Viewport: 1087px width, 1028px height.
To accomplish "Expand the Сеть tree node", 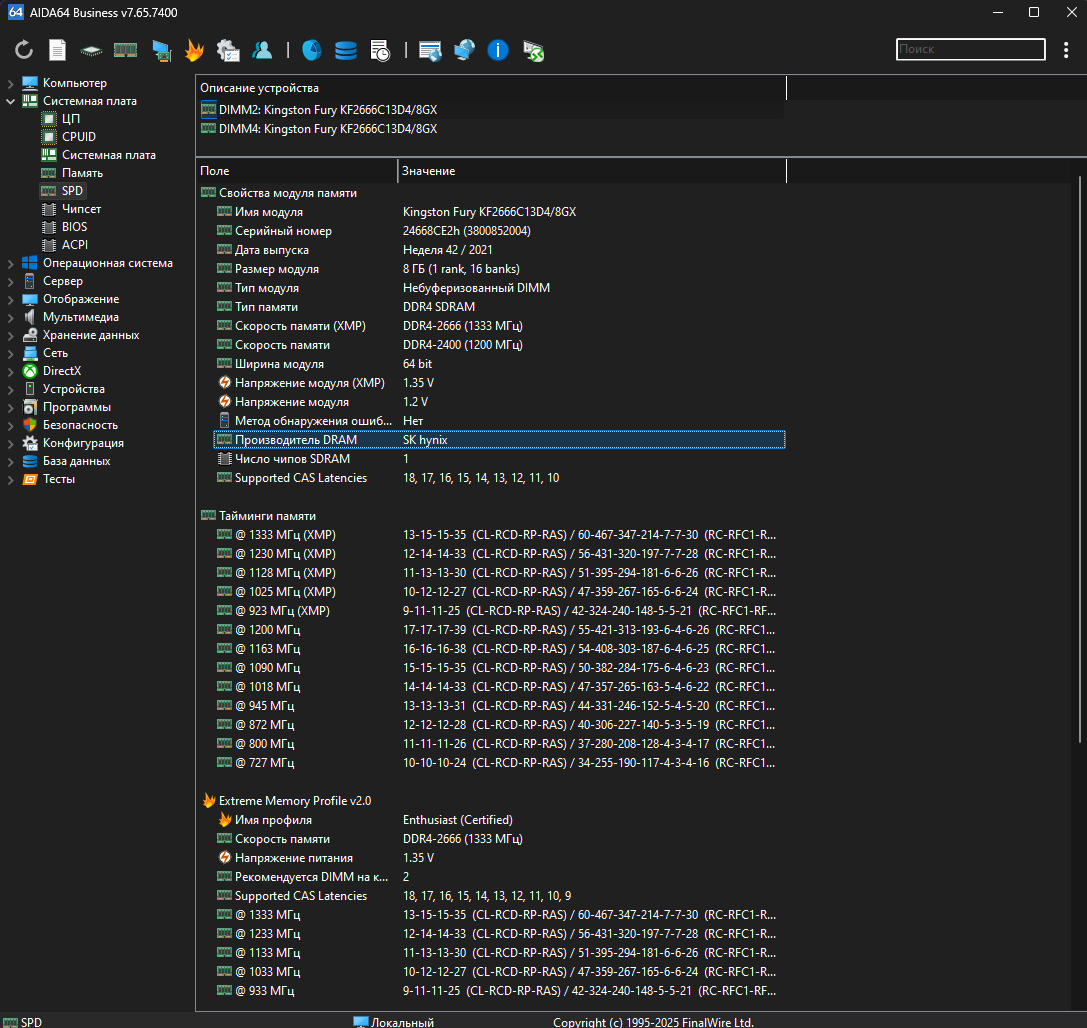I will click(x=10, y=354).
